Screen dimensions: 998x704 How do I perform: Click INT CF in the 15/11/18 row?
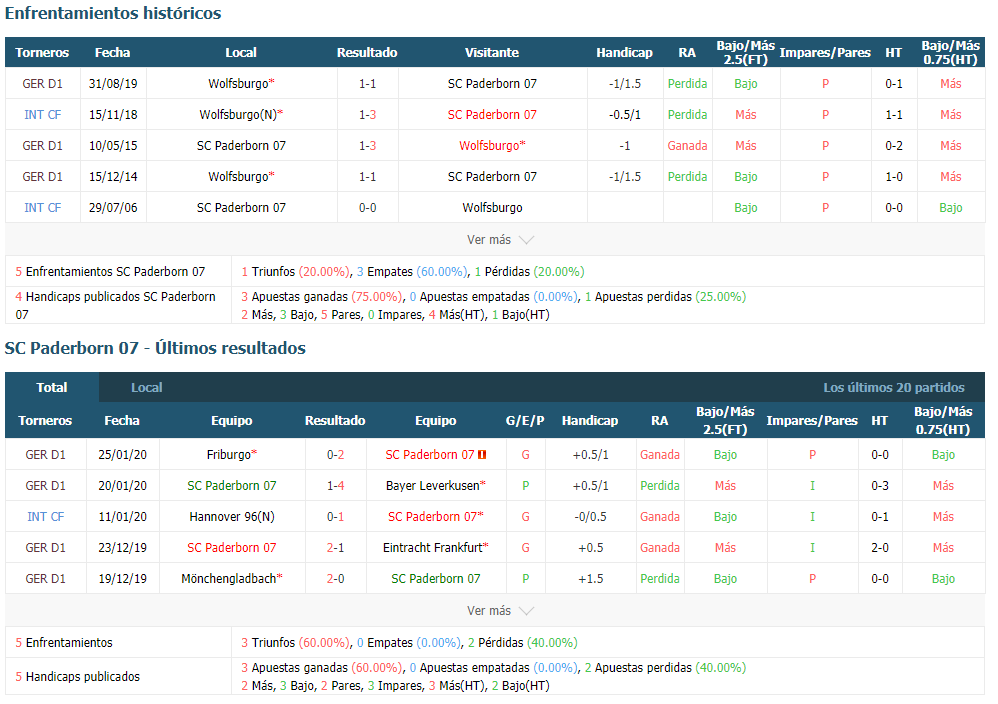[x=43, y=115]
